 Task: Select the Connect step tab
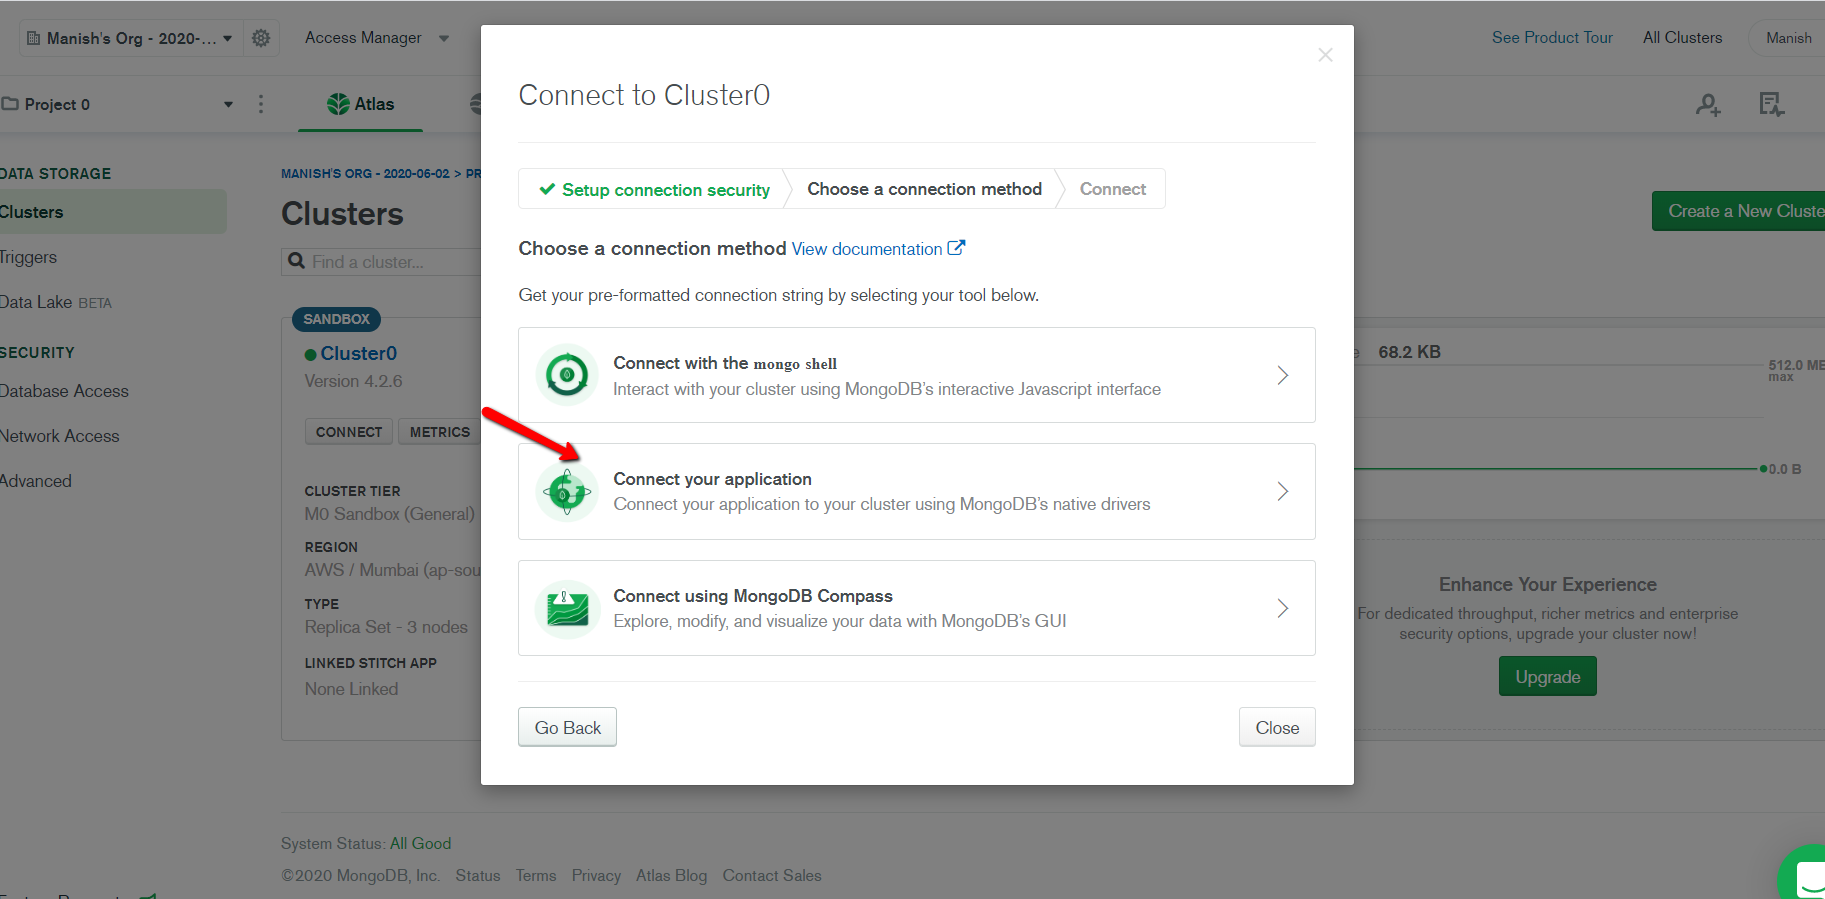pos(1112,189)
